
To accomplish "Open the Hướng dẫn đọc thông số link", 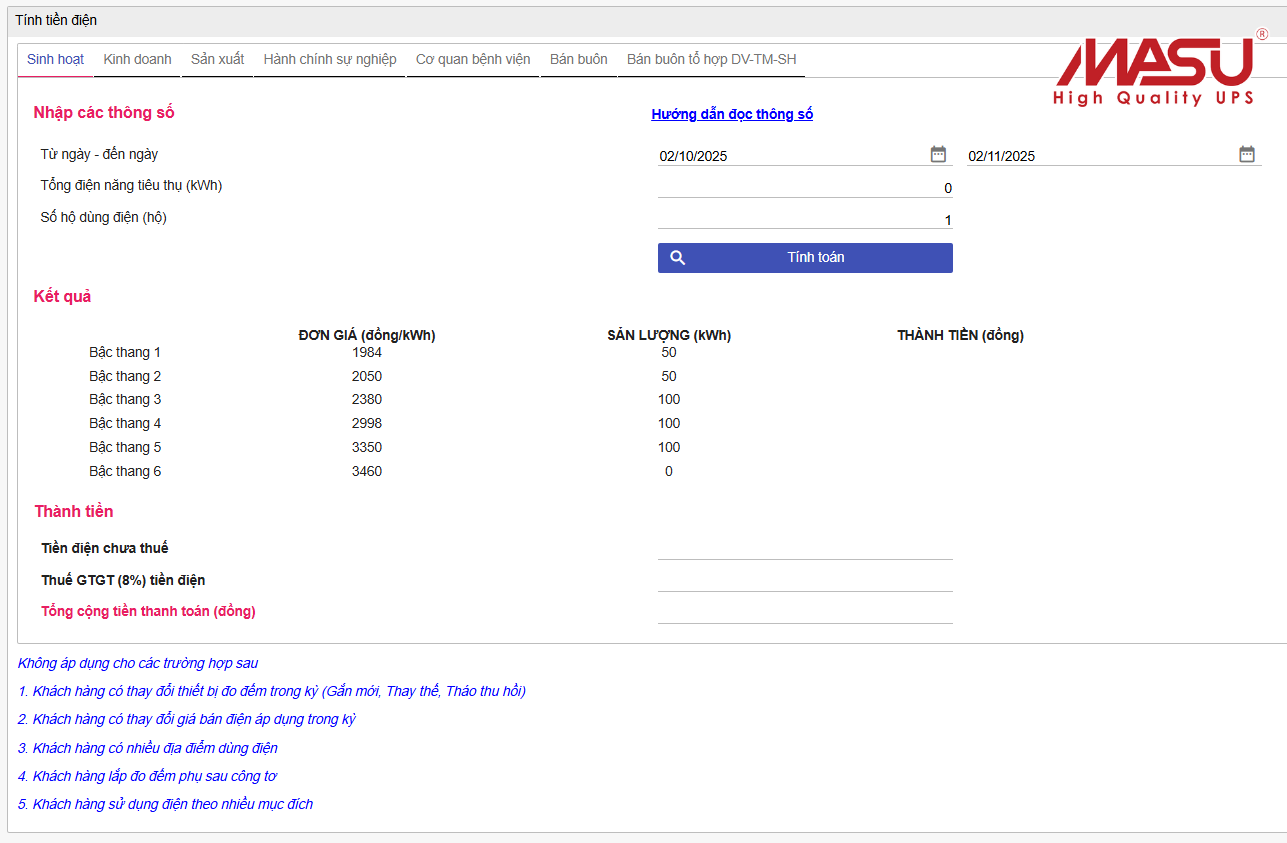I will [732, 115].
